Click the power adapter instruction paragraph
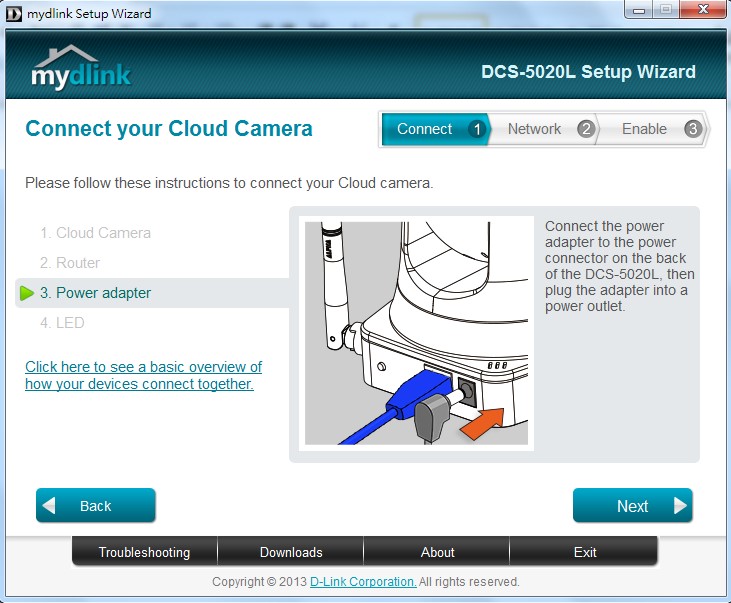Screen dimensions: 731x603 (620, 266)
